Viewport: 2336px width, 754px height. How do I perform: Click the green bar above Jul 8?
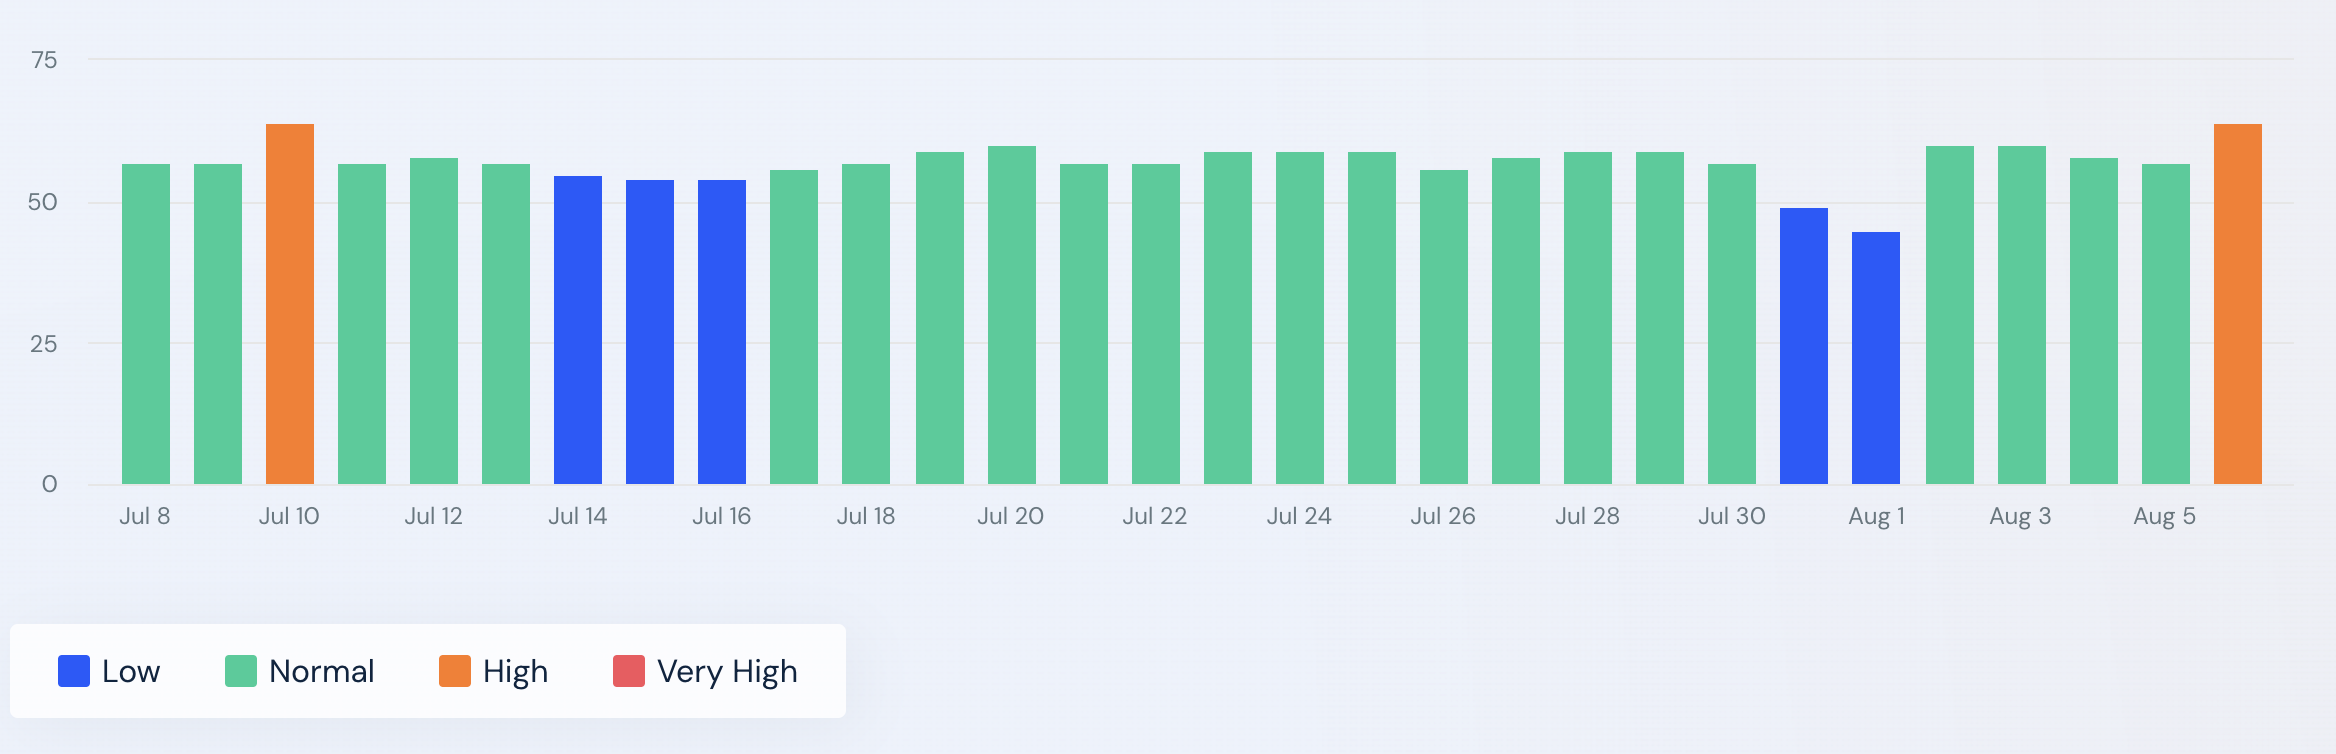[x=146, y=324]
